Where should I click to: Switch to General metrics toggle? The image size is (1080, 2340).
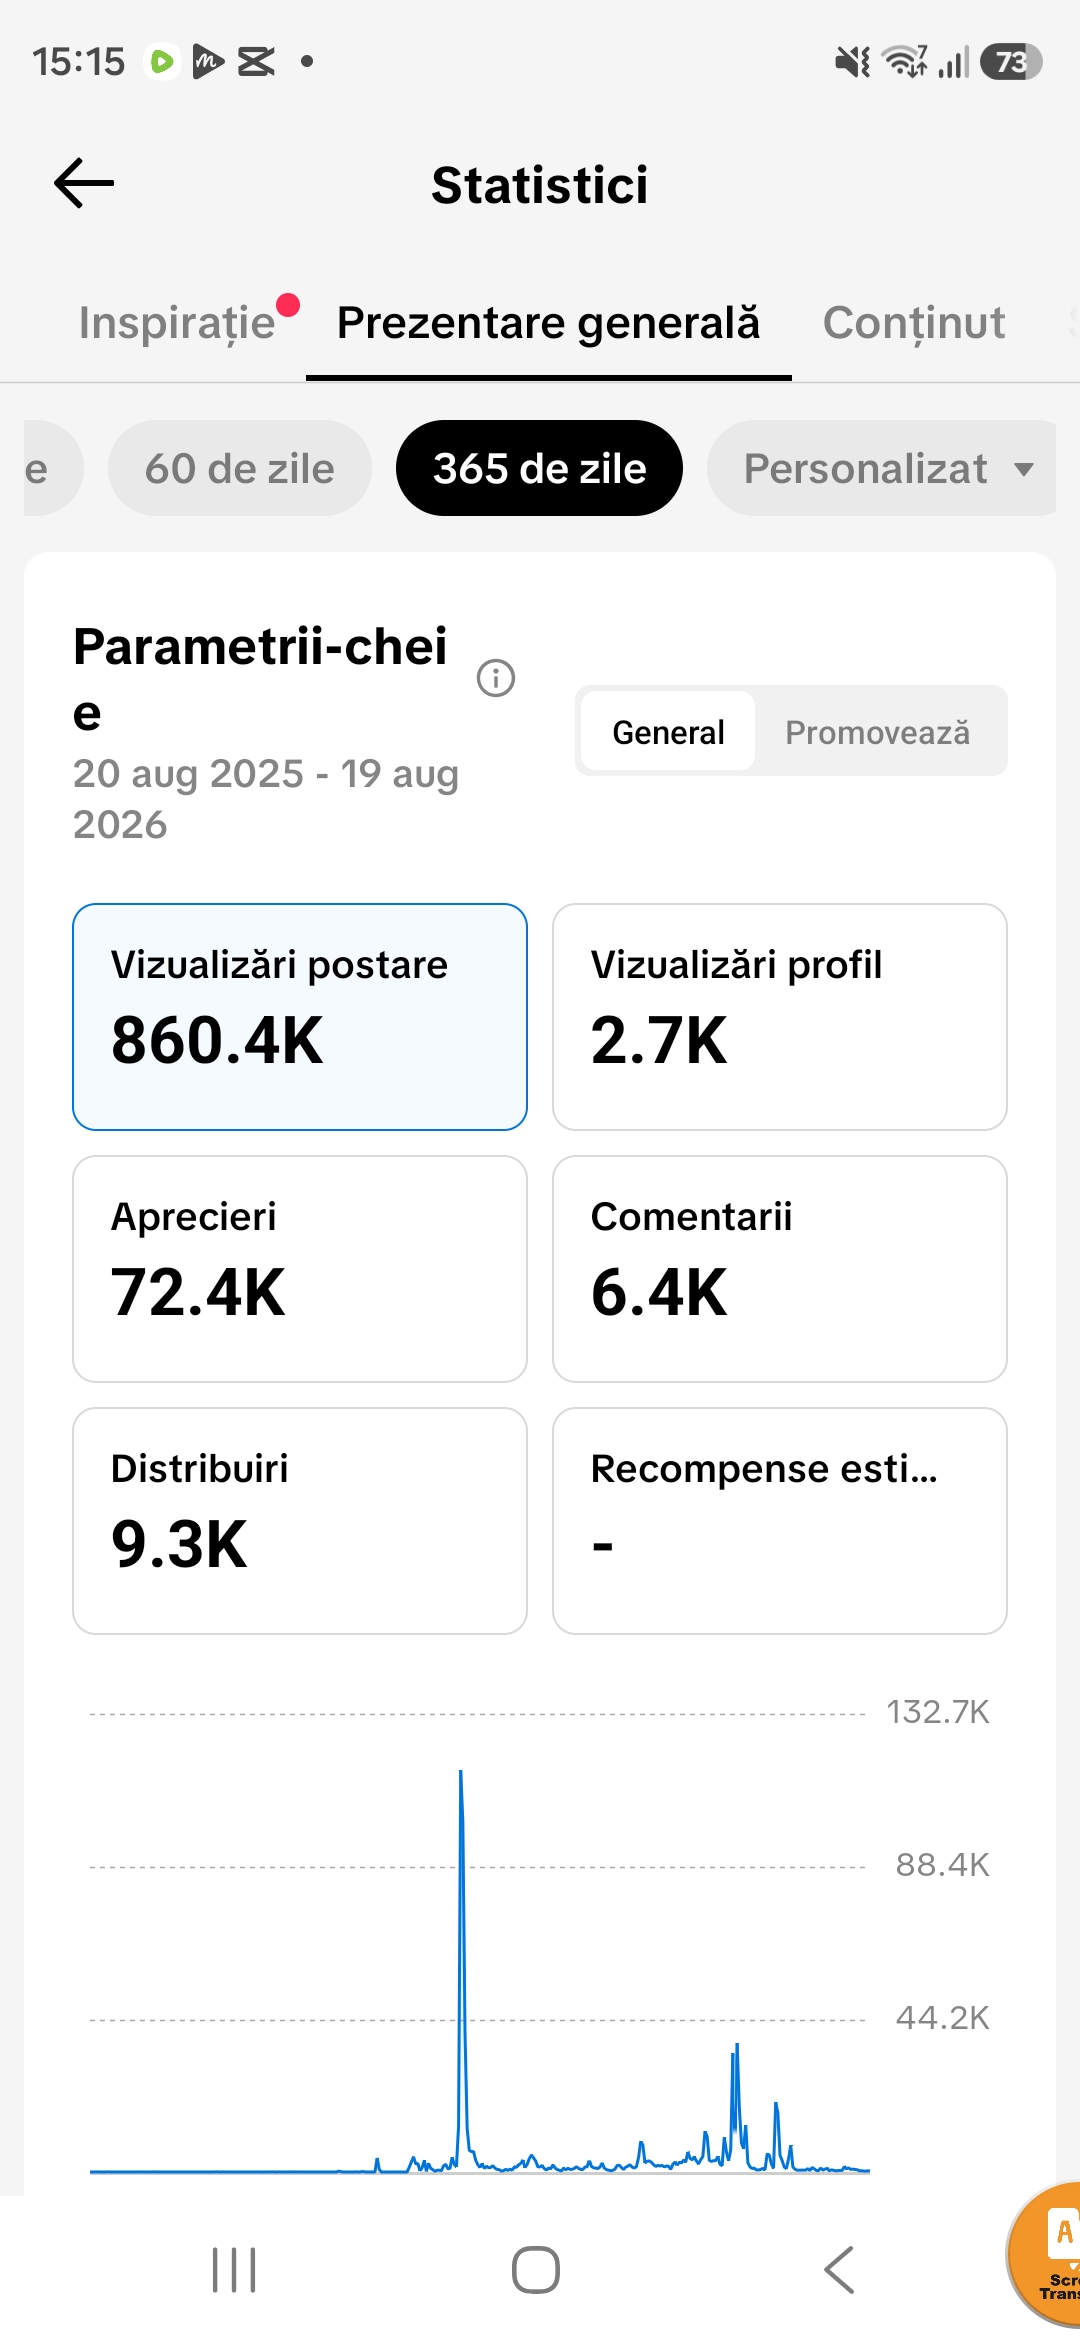click(x=668, y=731)
